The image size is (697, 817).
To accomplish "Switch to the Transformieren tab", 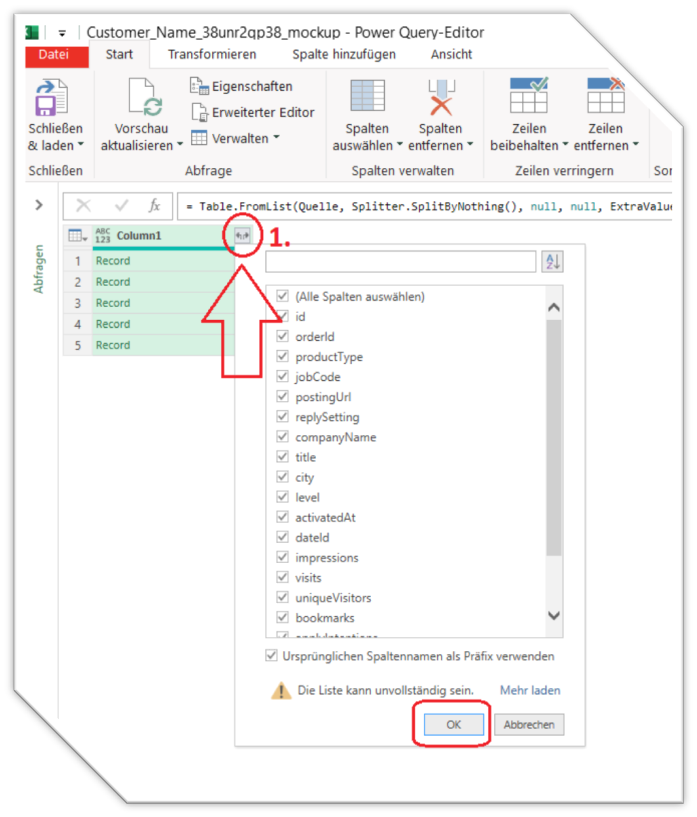I will pos(212,54).
